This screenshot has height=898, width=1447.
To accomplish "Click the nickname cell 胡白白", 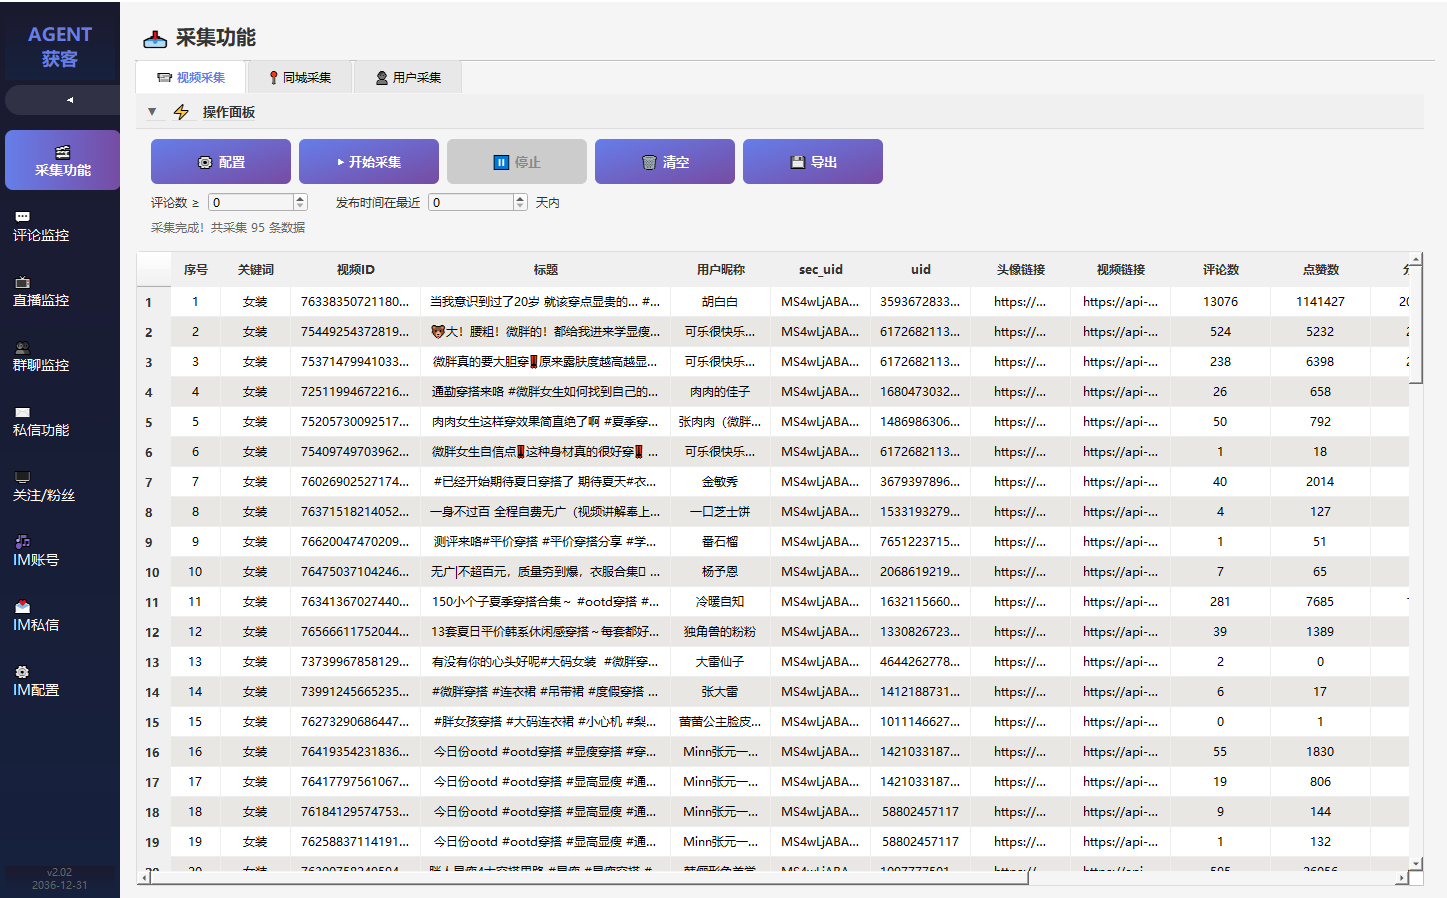I will coord(720,302).
